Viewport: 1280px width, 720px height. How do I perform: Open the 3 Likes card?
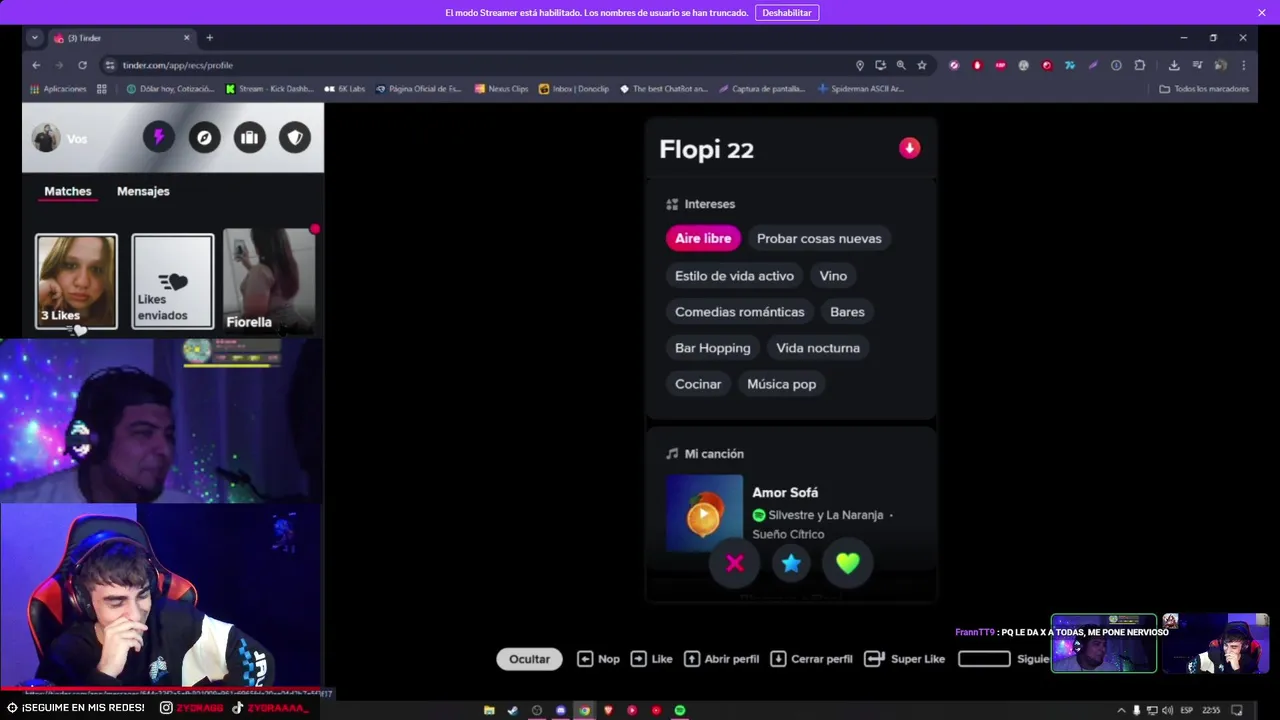(76, 281)
